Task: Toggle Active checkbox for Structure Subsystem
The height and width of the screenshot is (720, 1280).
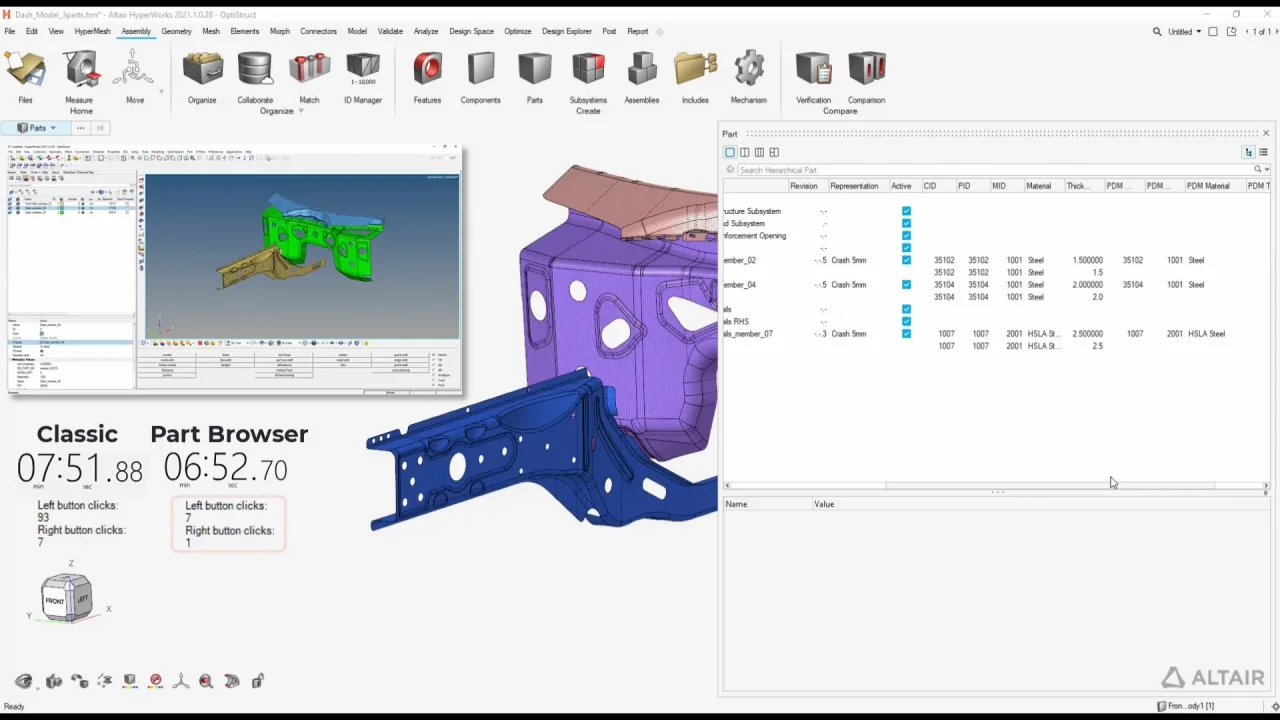Action: [x=906, y=211]
